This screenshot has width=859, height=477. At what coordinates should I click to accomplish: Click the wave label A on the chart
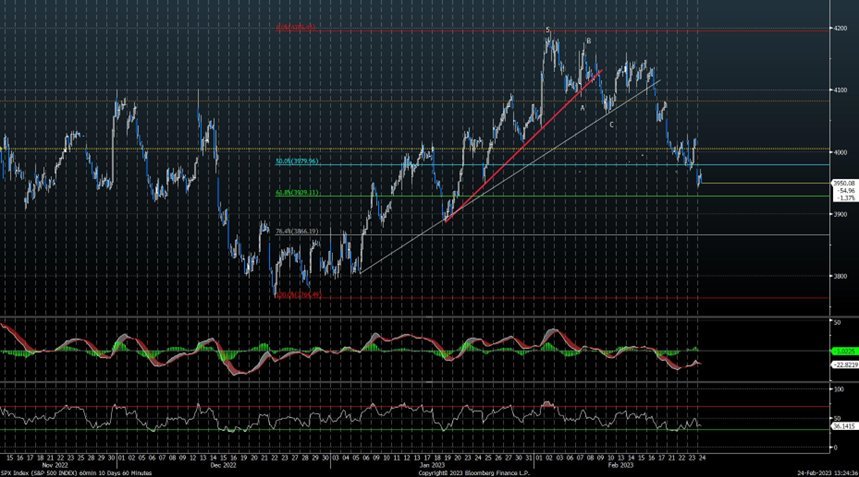pyautogui.click(x=582, y=108)
